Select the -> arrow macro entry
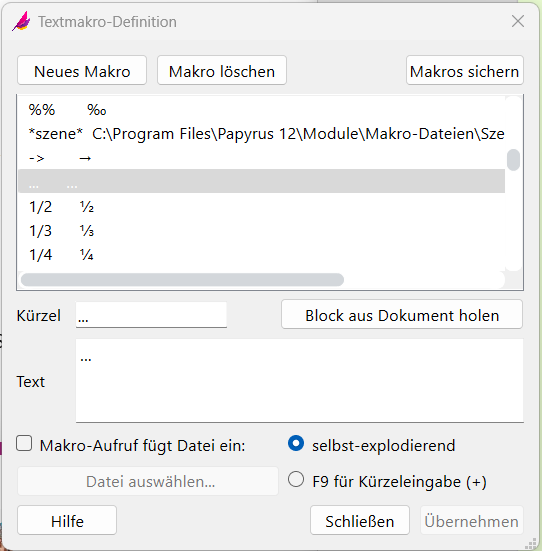This screenshot has width=542, height=551. pyautogui.click(x=262, y=158)
